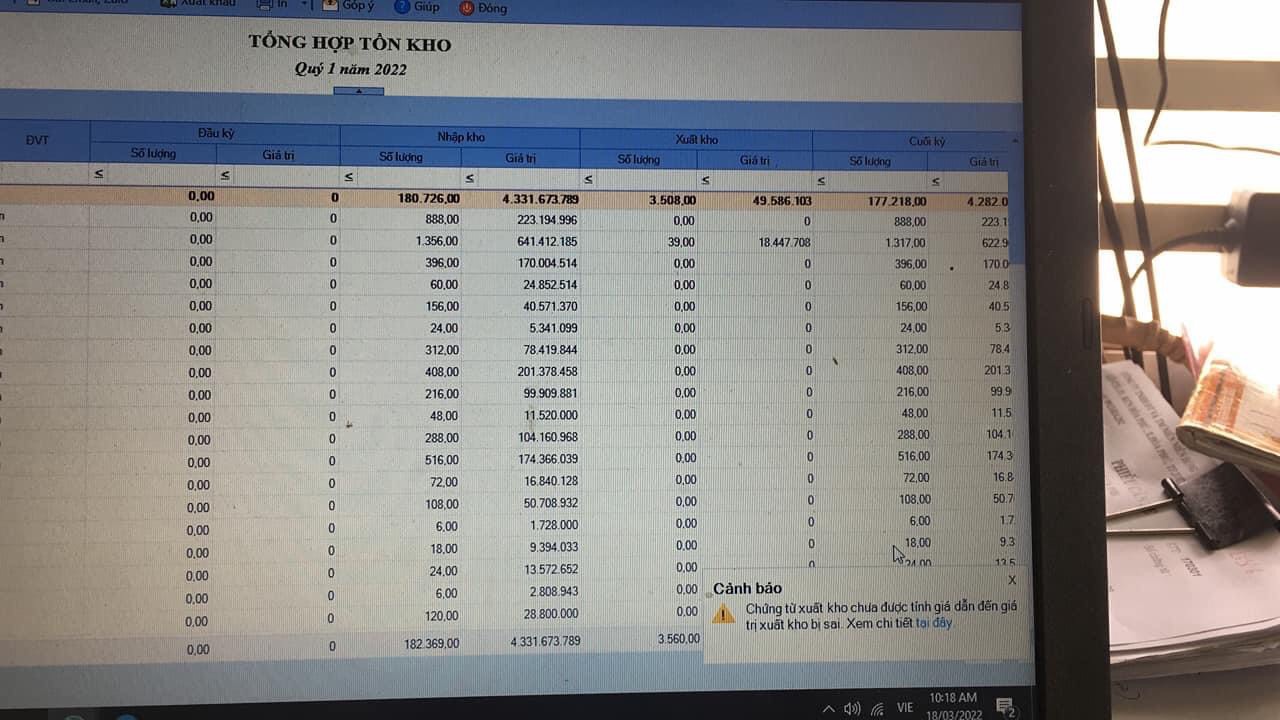The image size is (1280, 720).
Task: Switch the VIE input language indicator
Action: point(905,707)
